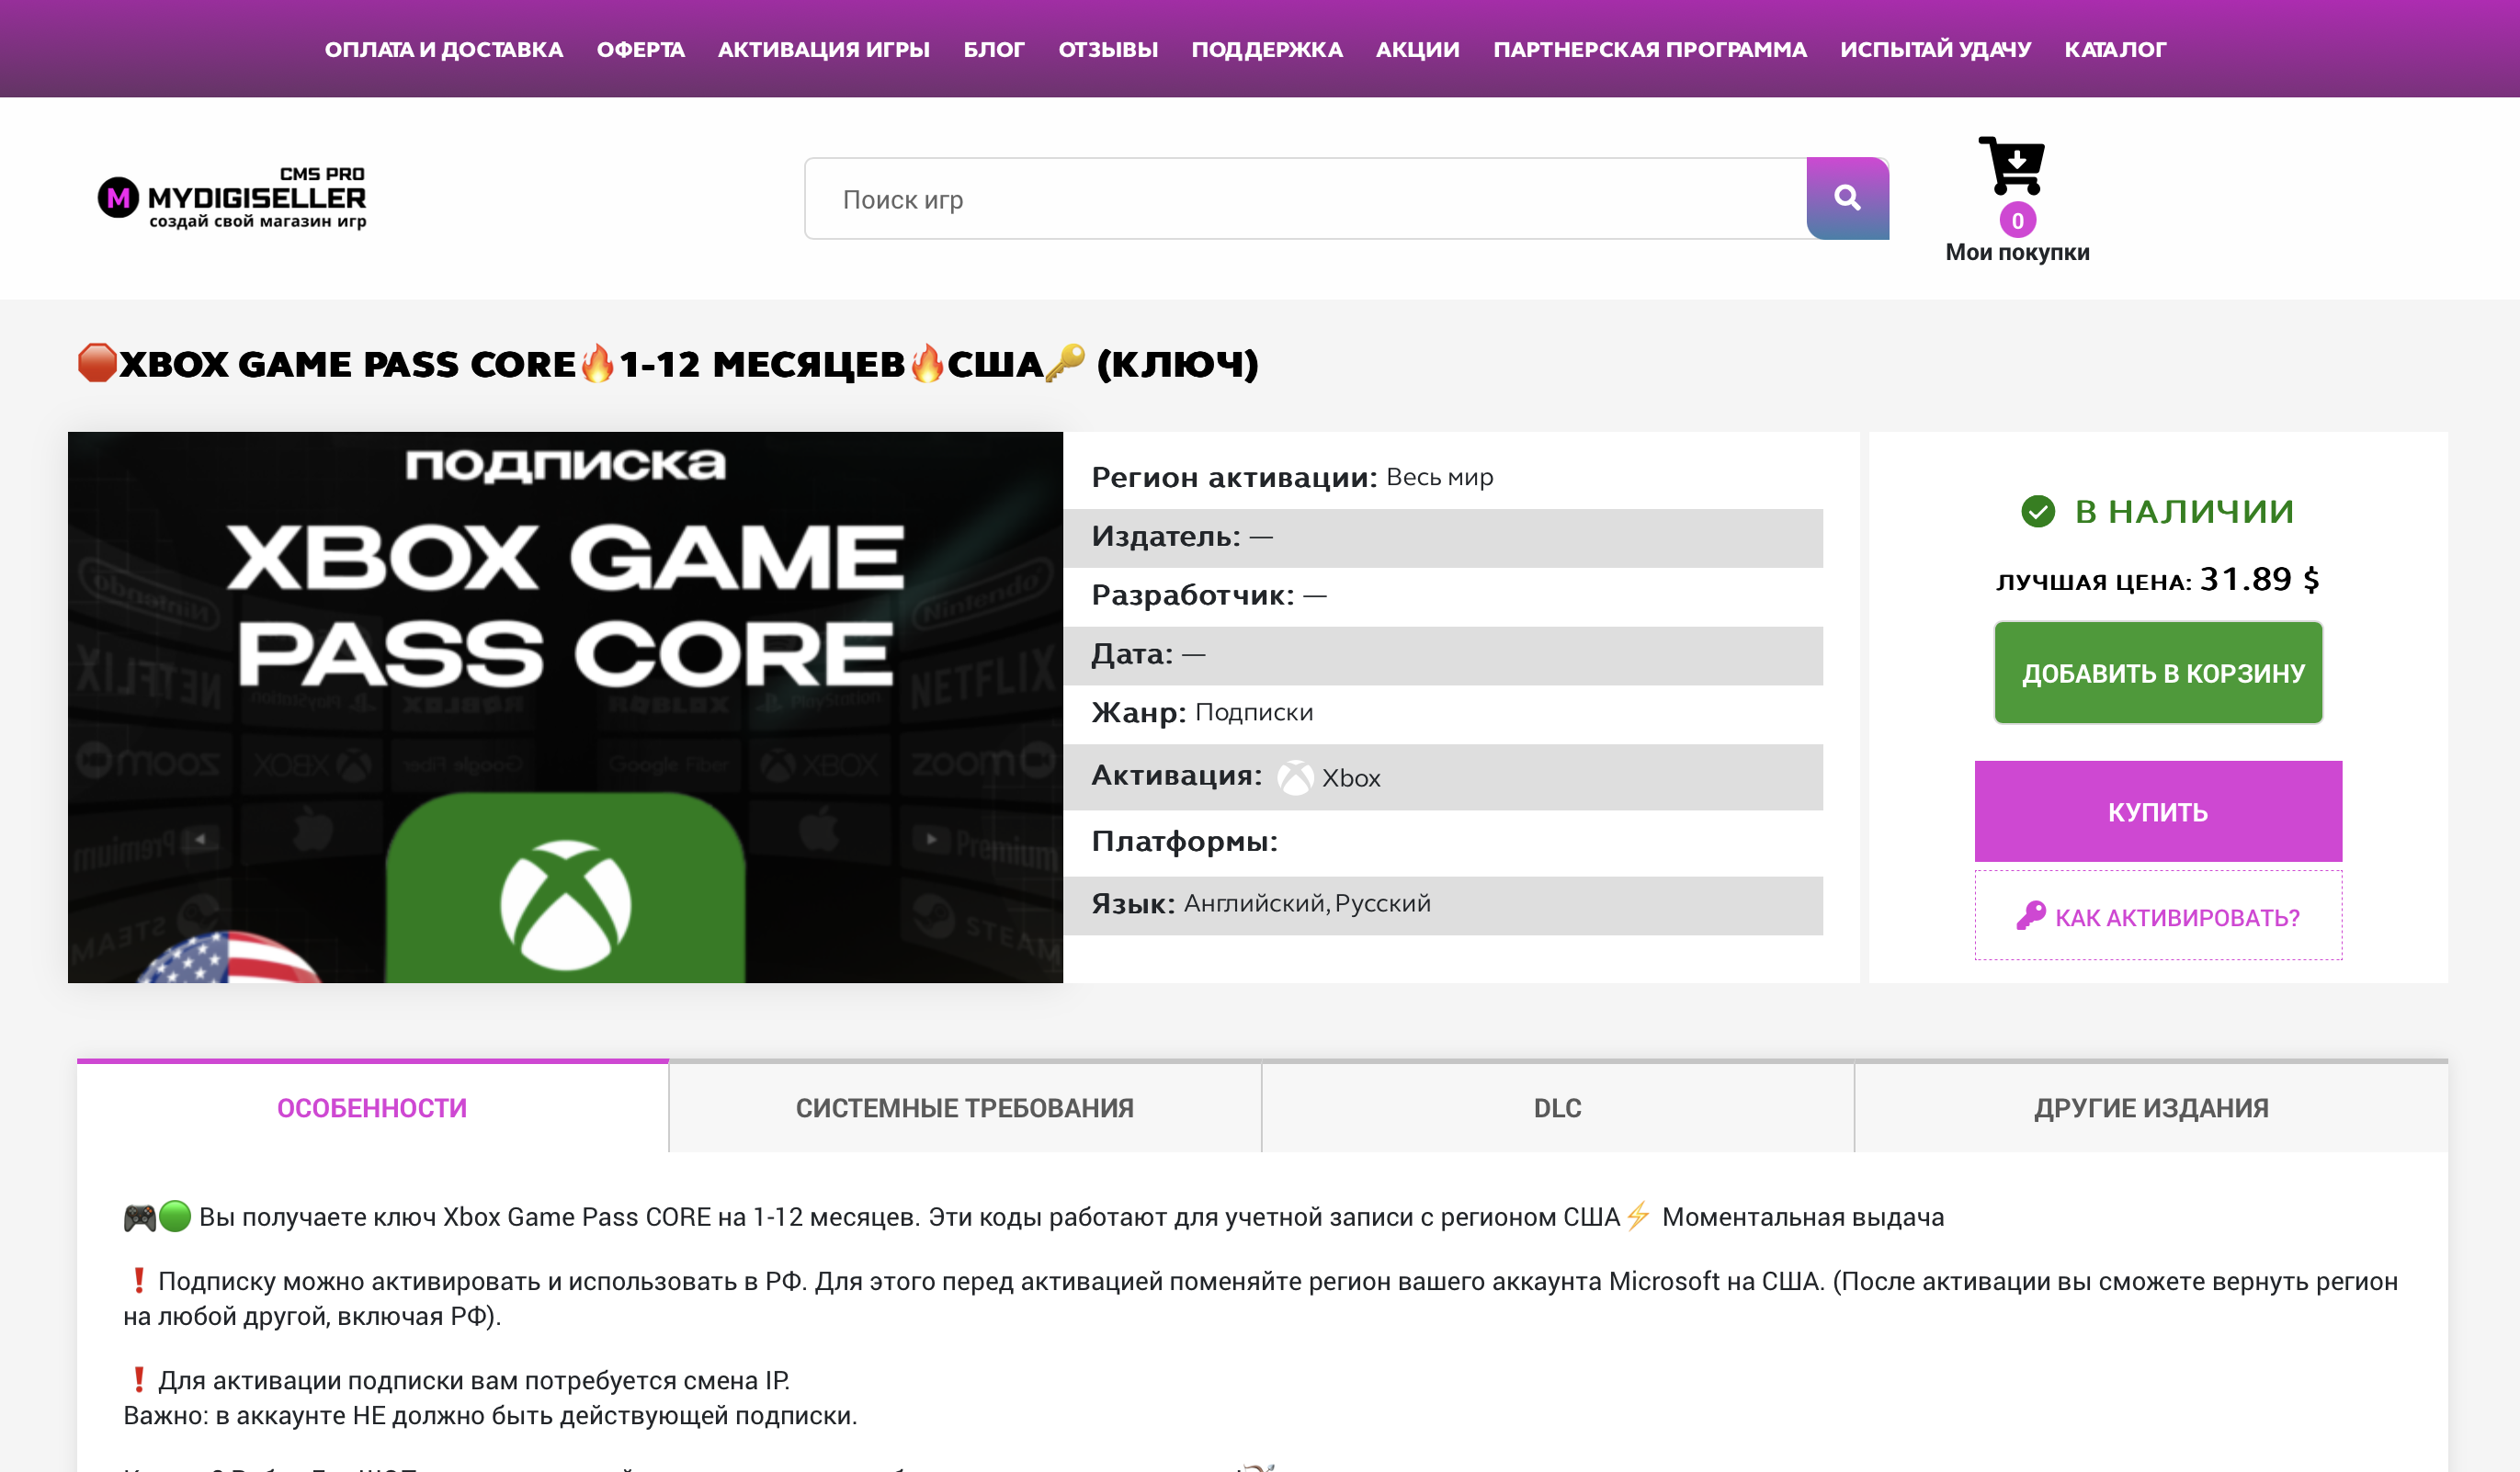Click the Издатель row
Viewport: 2520px width, 1472px height.
tap(1443, 538)
